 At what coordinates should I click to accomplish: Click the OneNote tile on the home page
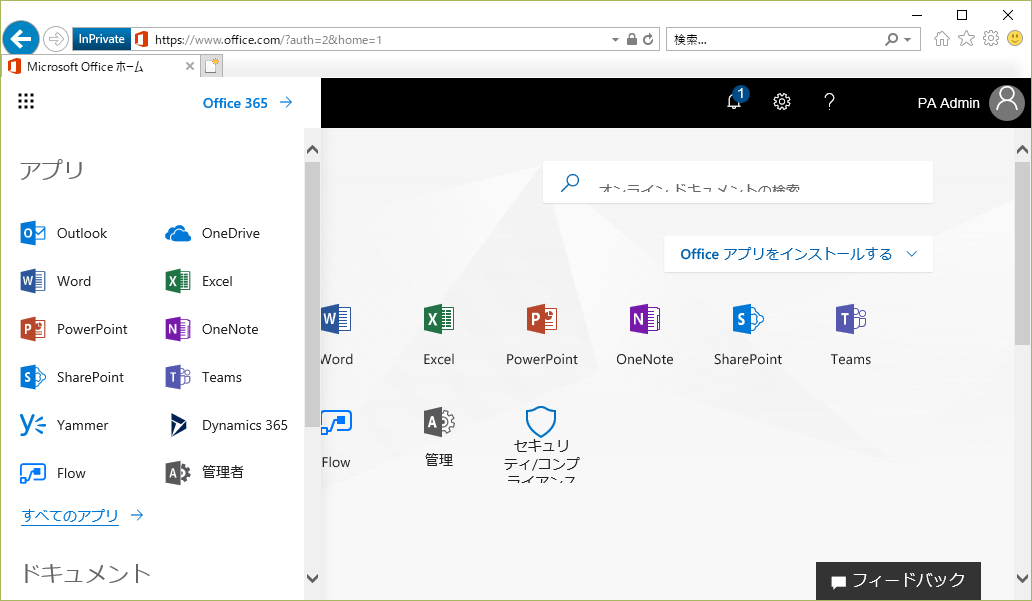645,334
